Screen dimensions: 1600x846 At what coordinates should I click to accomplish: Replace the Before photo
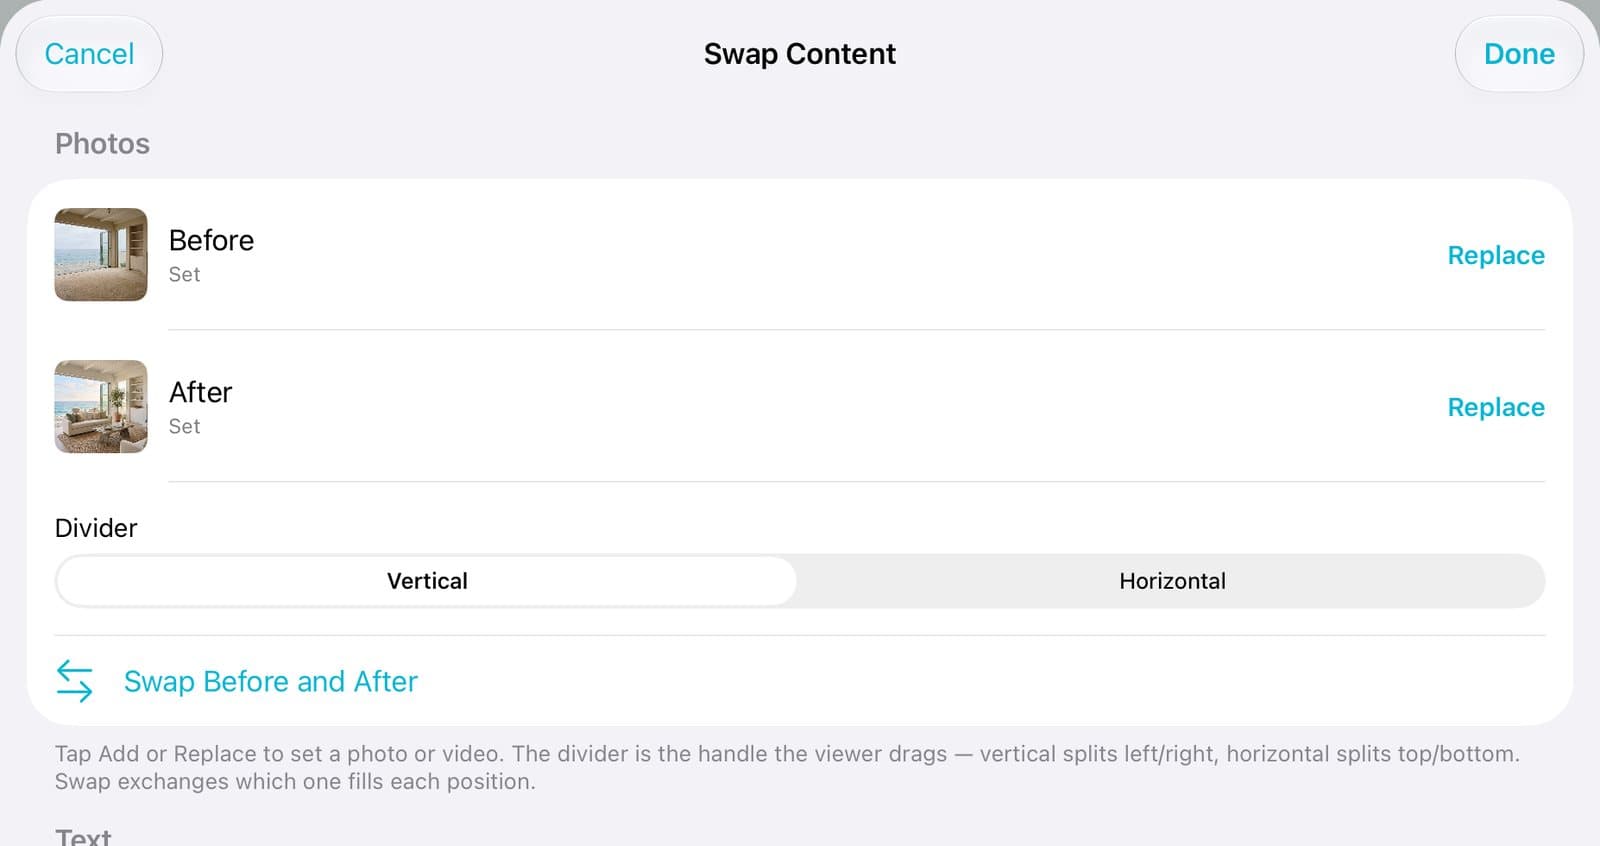point(1496,255)
